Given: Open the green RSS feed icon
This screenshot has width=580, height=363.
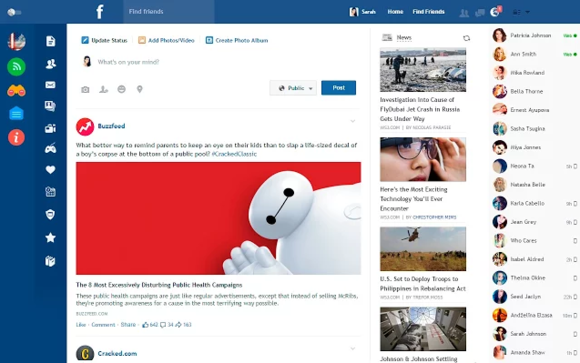Looking at the screenshot, I should (16, 67).
